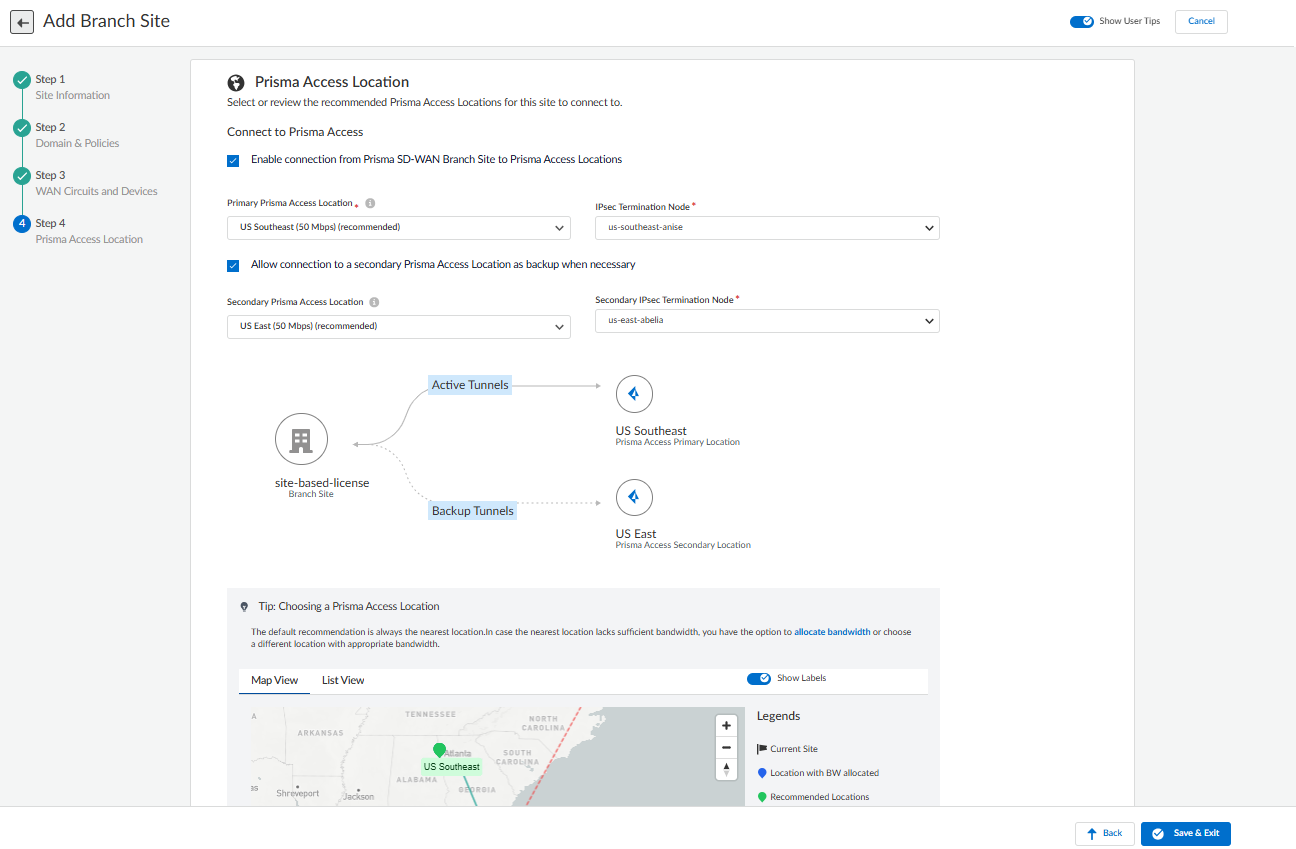Expand the IPsec Termination Node dropdown
The height and width of the screenshot is (849, 1296).
tap(766, 228)
